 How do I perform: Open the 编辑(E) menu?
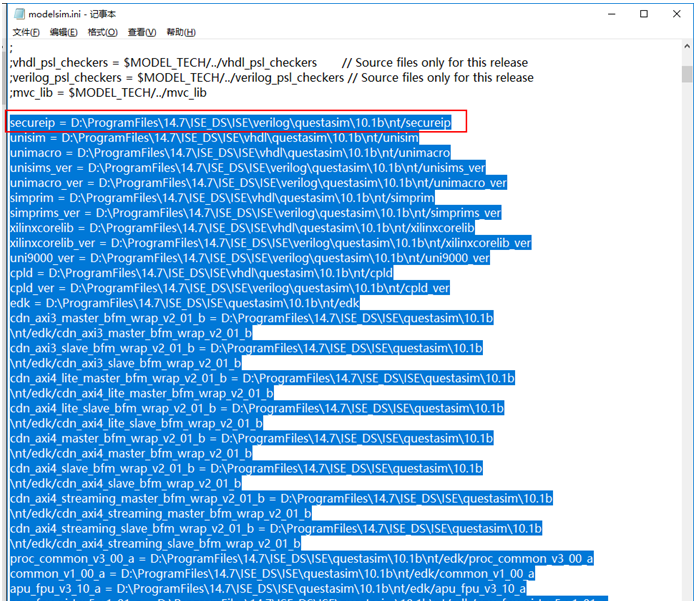(x=64, y=32)
